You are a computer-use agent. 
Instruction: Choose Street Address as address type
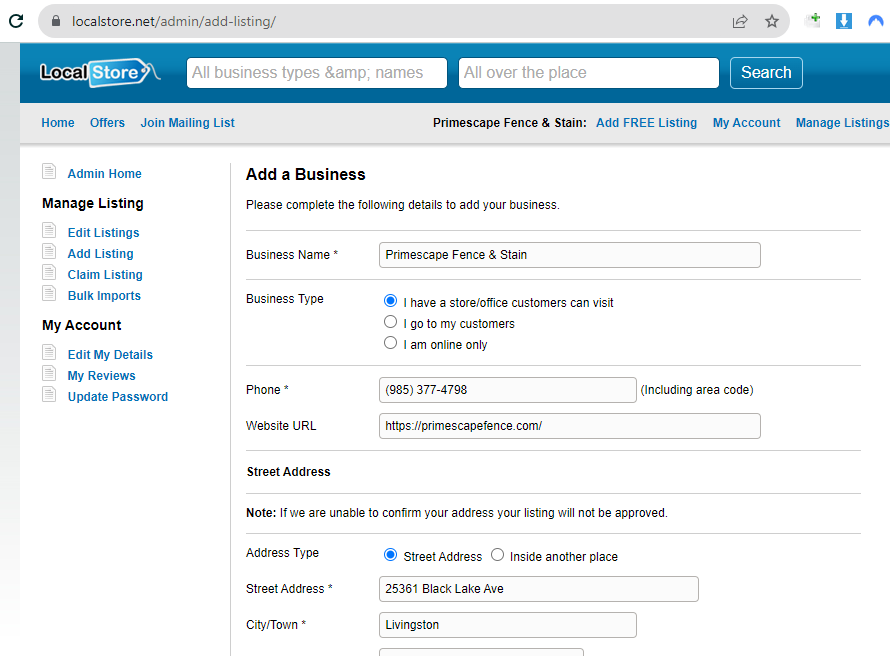(x=390, y=554)
